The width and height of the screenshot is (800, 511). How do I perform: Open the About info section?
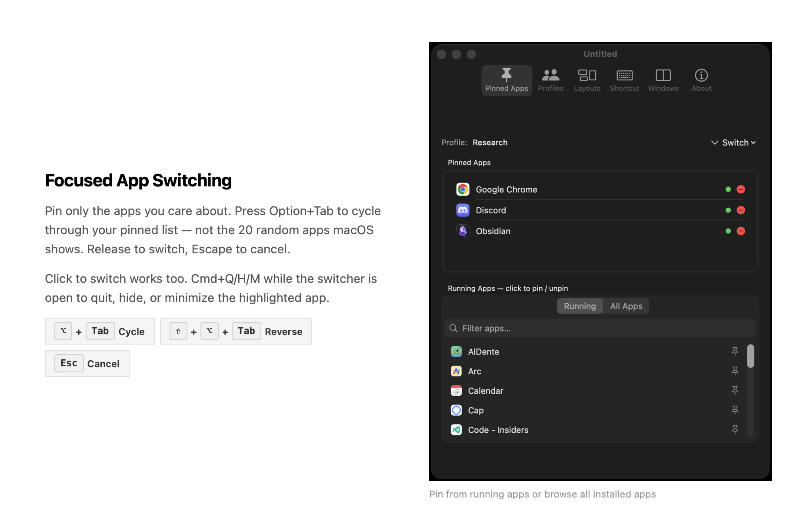(701, 80)
